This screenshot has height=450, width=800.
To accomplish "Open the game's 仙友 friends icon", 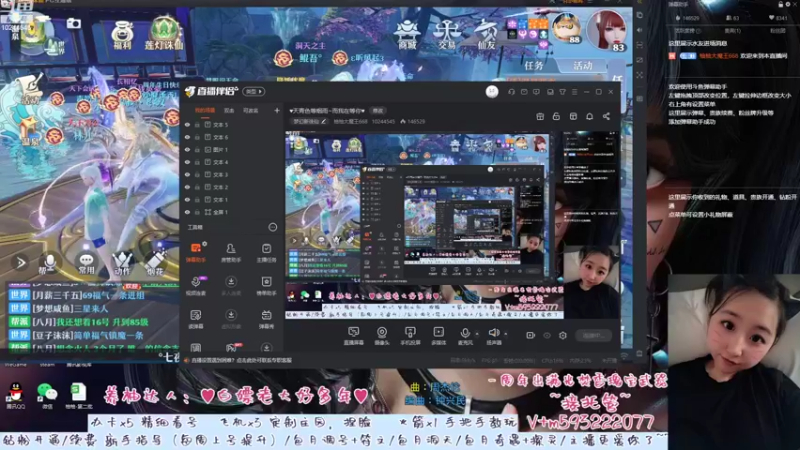I will tap(486, 35).
